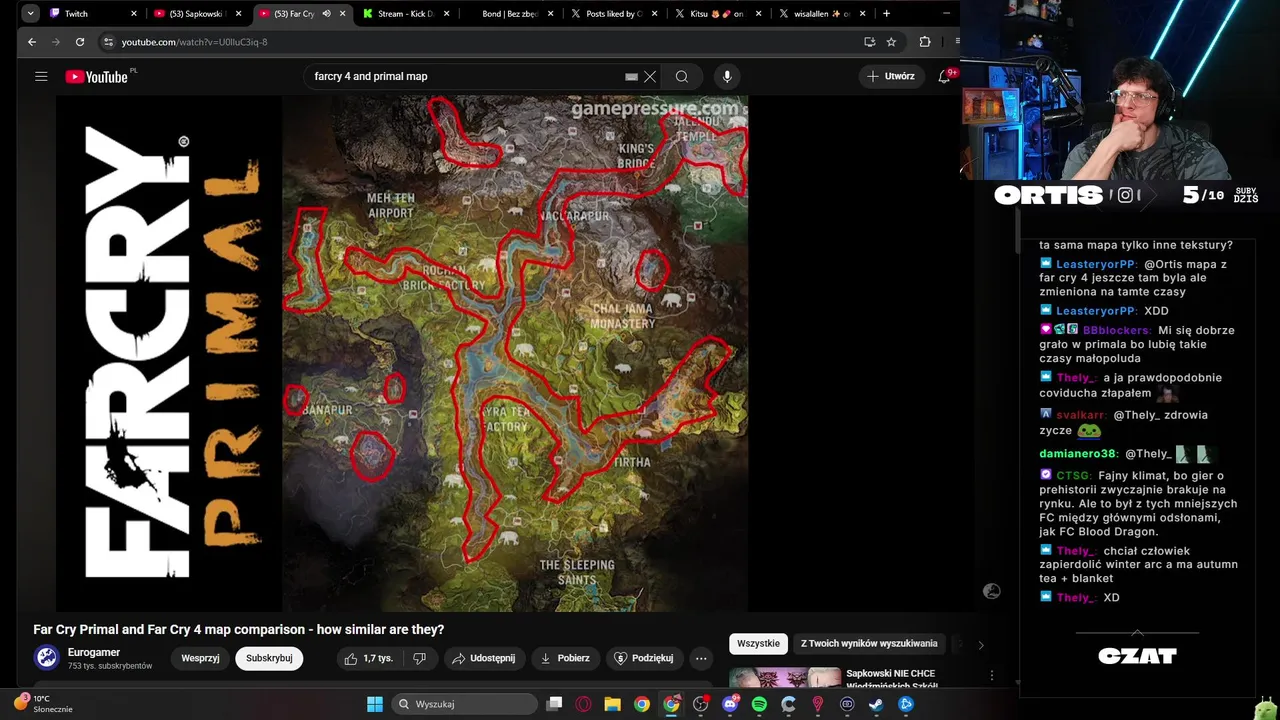View site information icon in address bar

pyautogui.click(x=108, y=42)
